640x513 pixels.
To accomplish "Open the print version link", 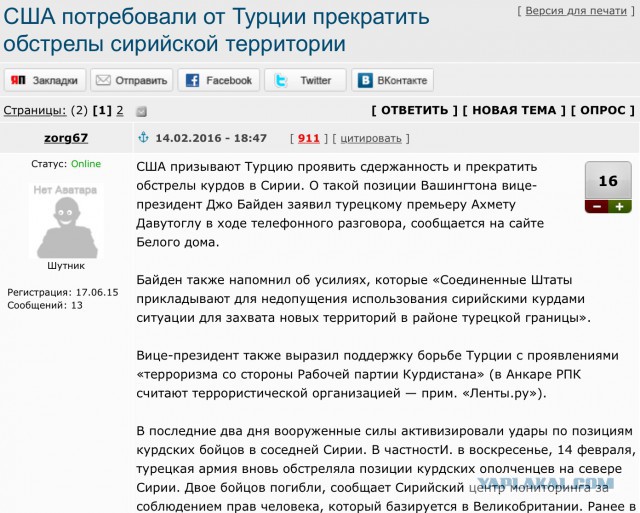I will 576,11.
